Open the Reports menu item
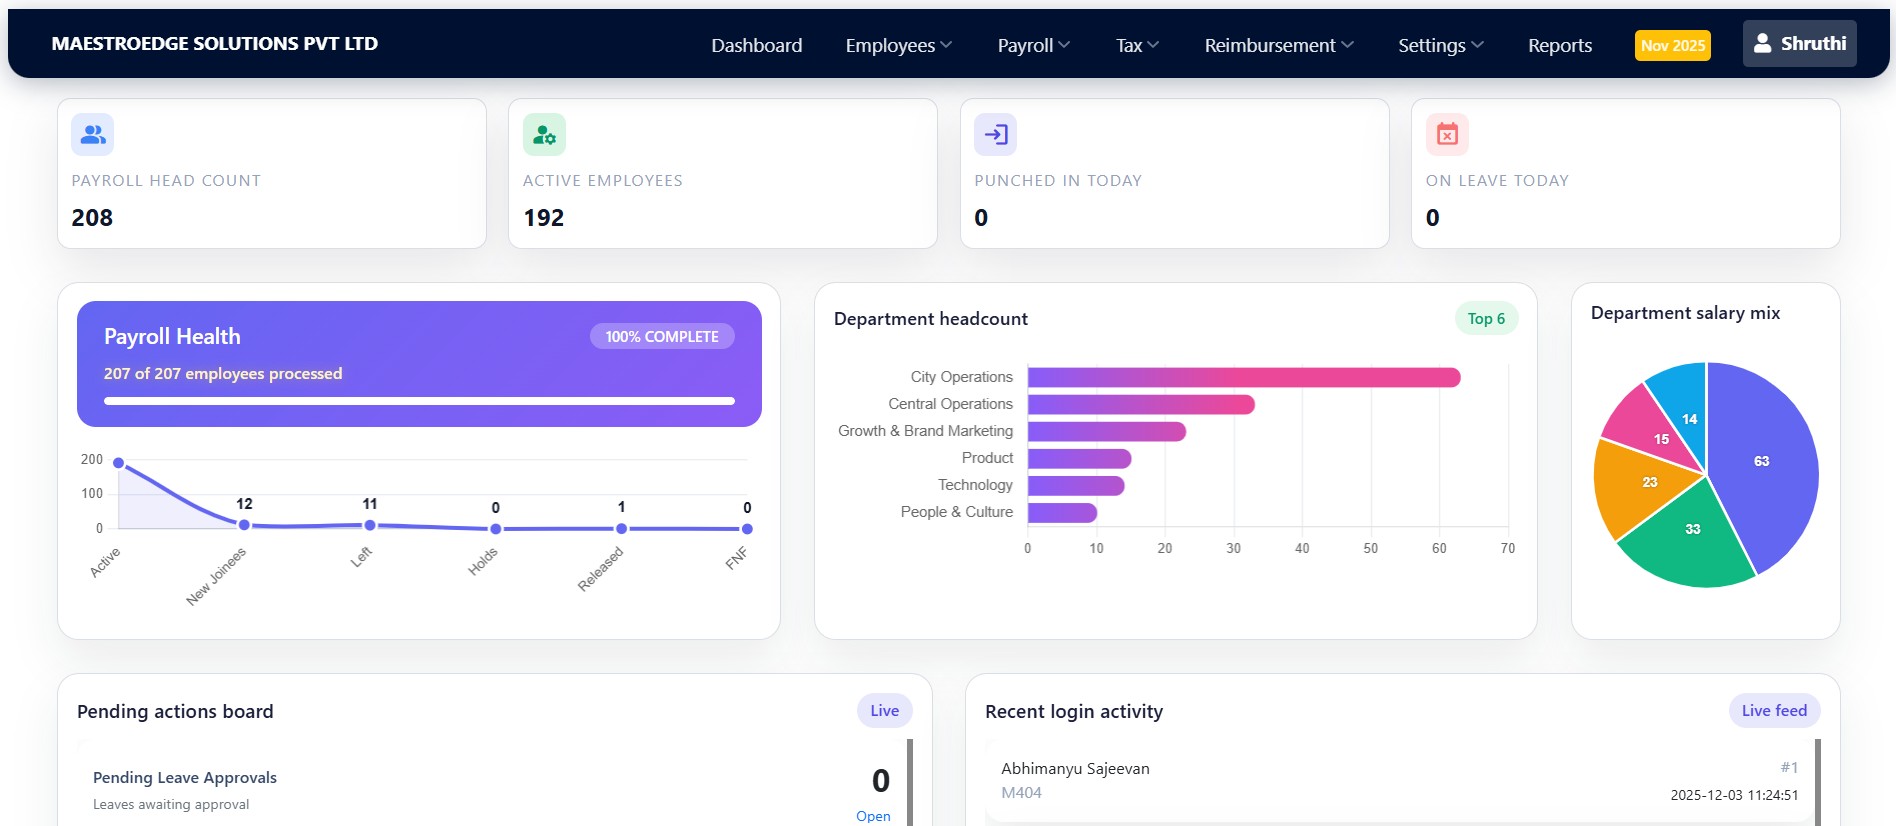Screen dimensions: 1896x826 [x=1559, y=46]
